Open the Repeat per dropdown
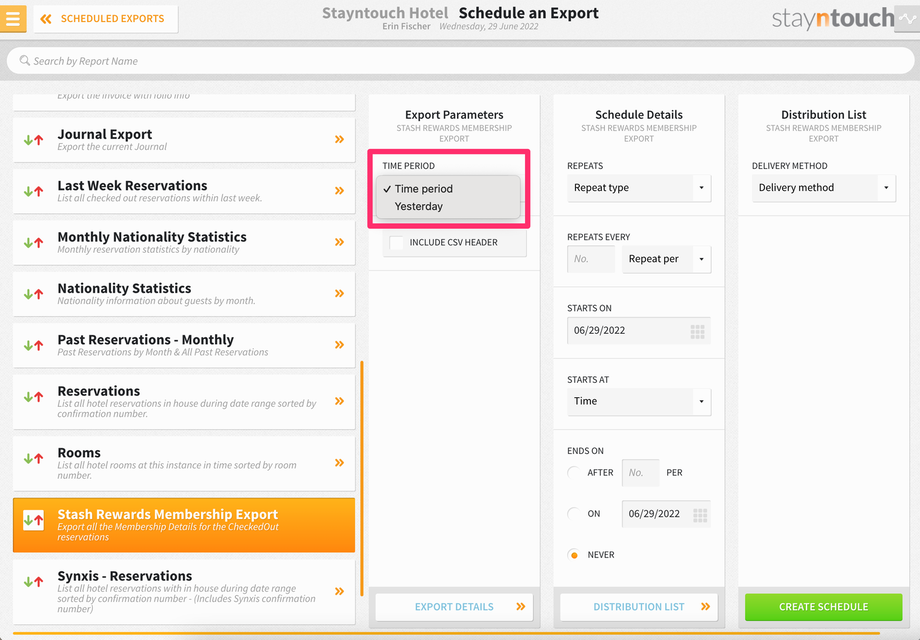Screen dimensions: 920x640 tap(667, 259)
